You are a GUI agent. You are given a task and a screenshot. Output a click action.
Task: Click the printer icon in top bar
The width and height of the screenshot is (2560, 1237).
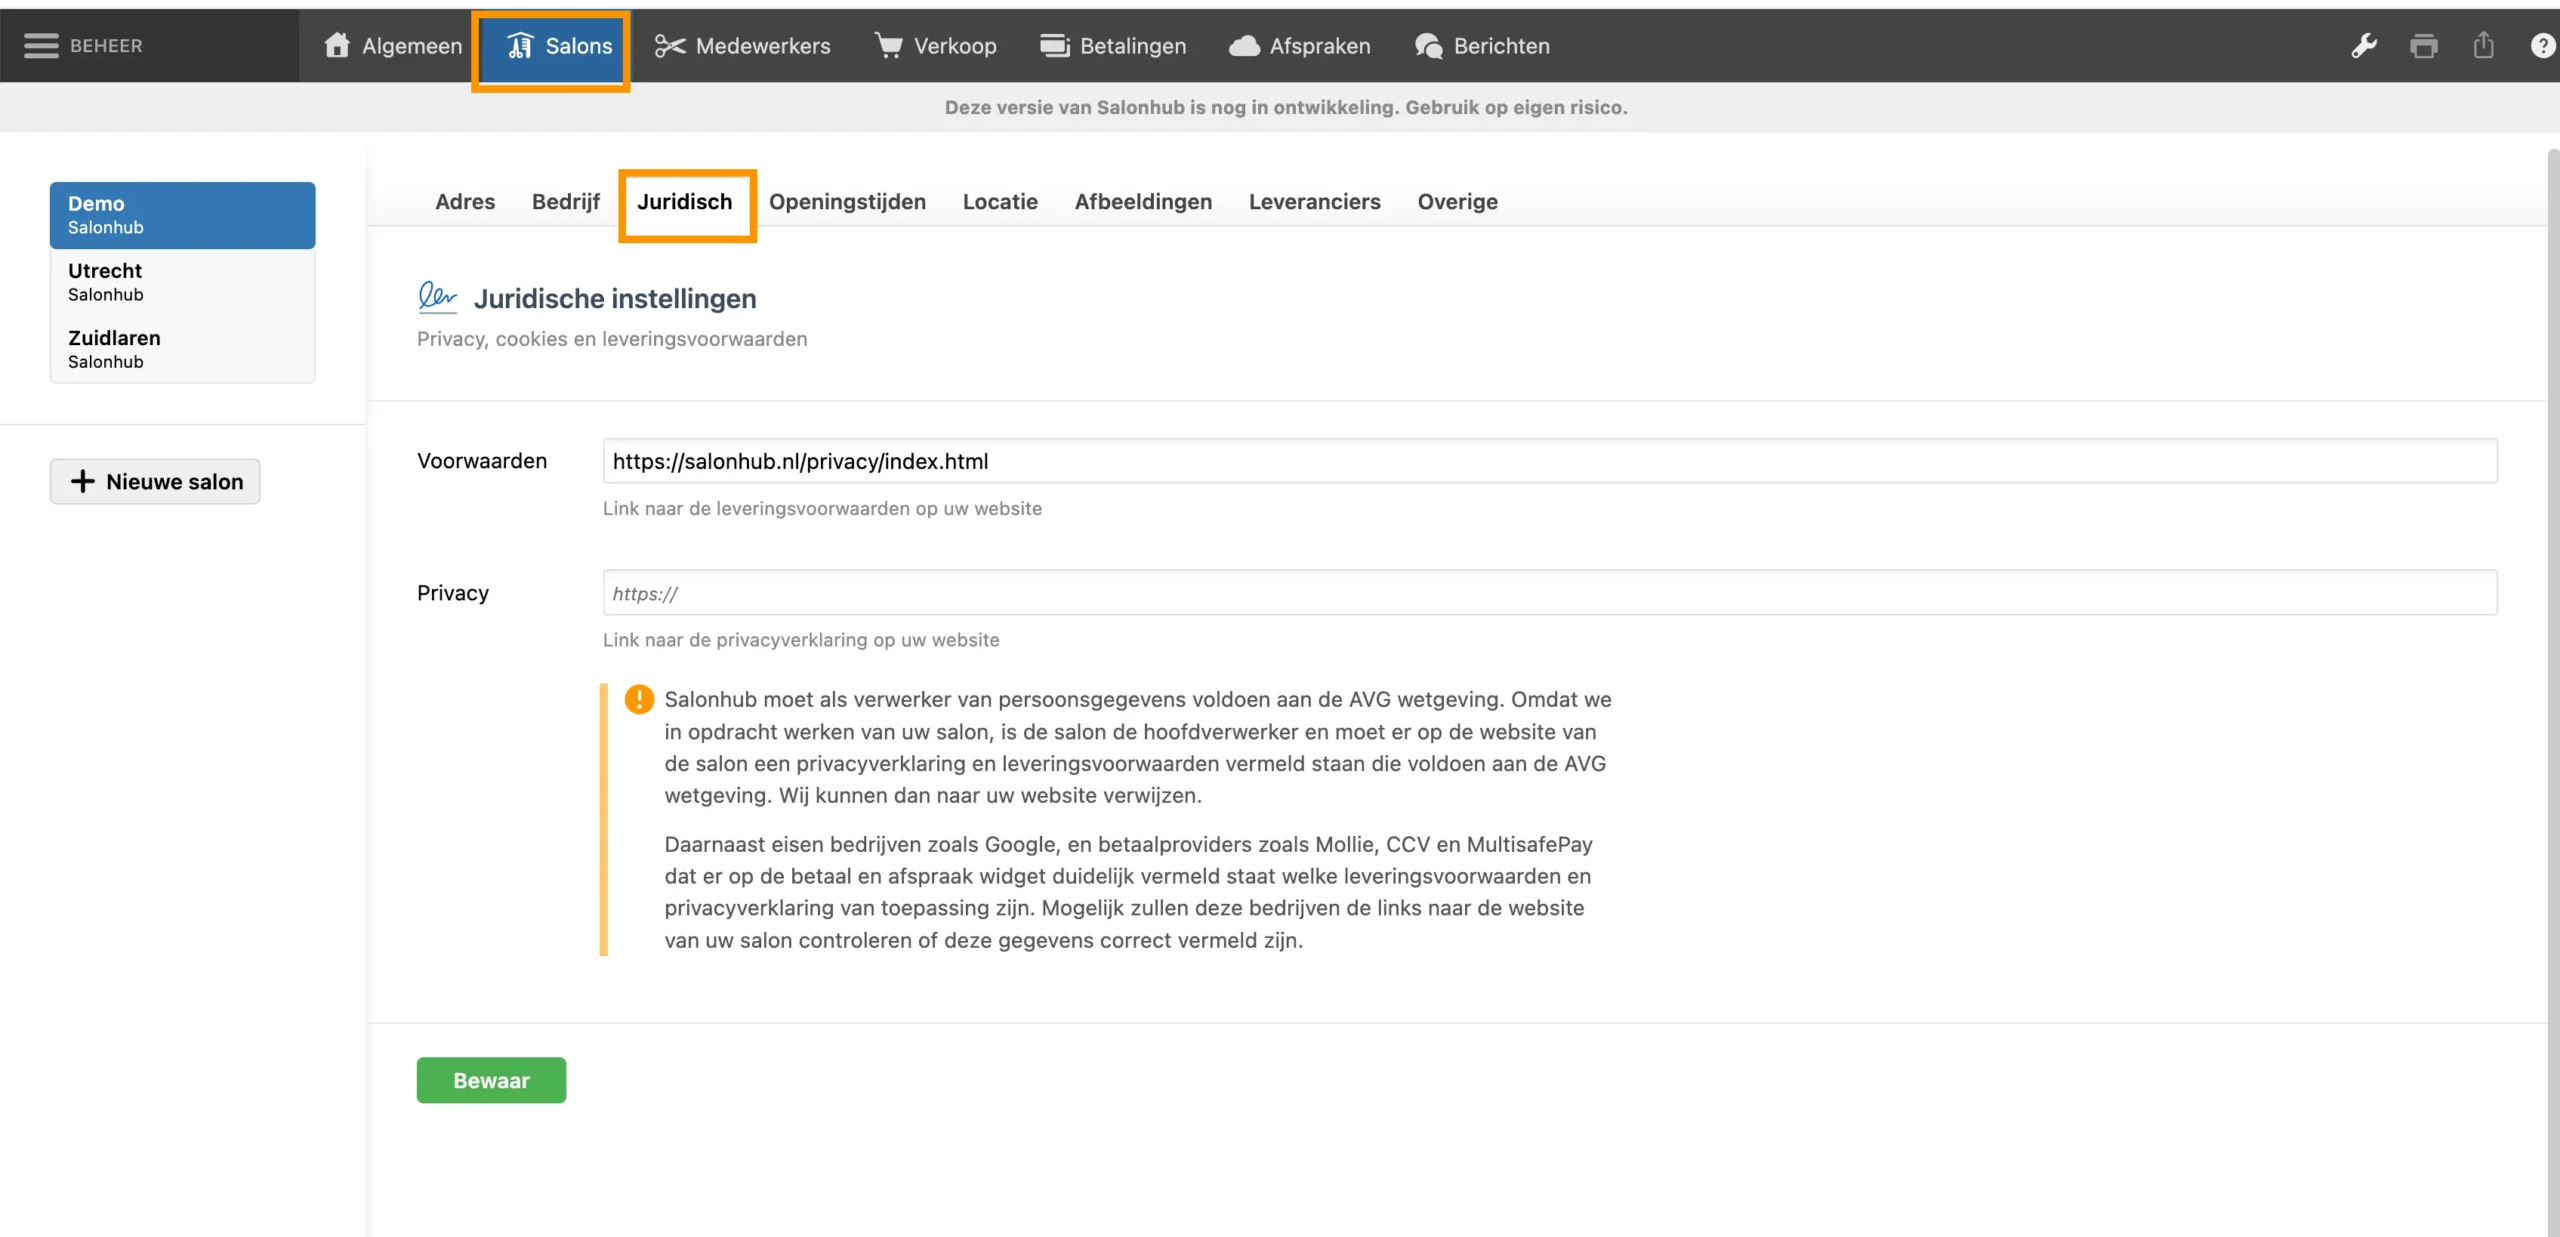pyautogui.click(x=2424, y=46)
